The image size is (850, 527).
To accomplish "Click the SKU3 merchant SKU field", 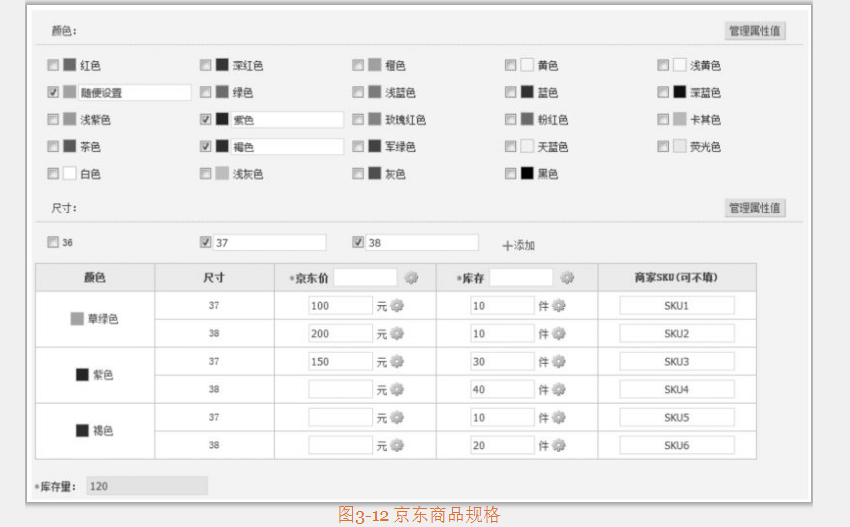I will [676, 362].
